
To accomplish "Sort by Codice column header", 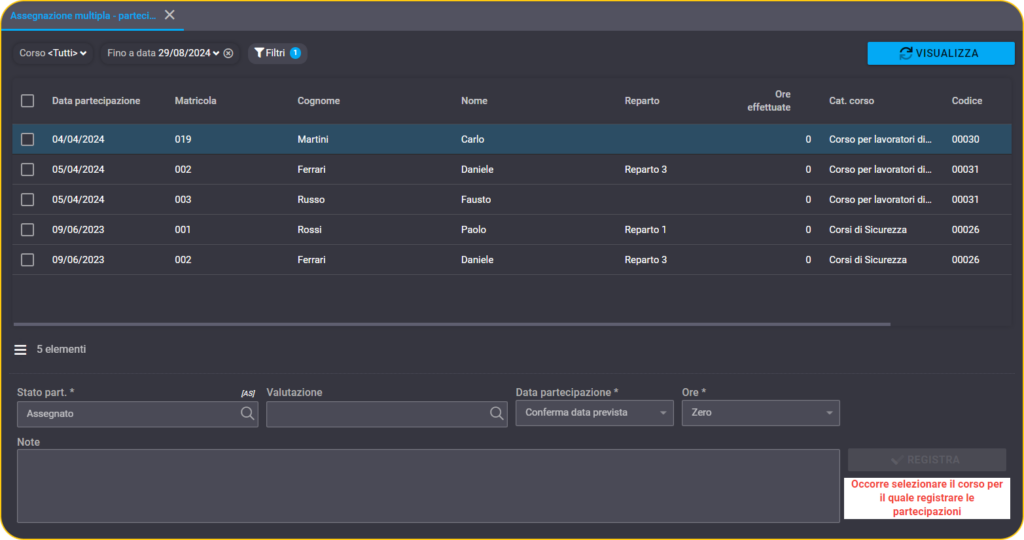I will tap(967, 101).
